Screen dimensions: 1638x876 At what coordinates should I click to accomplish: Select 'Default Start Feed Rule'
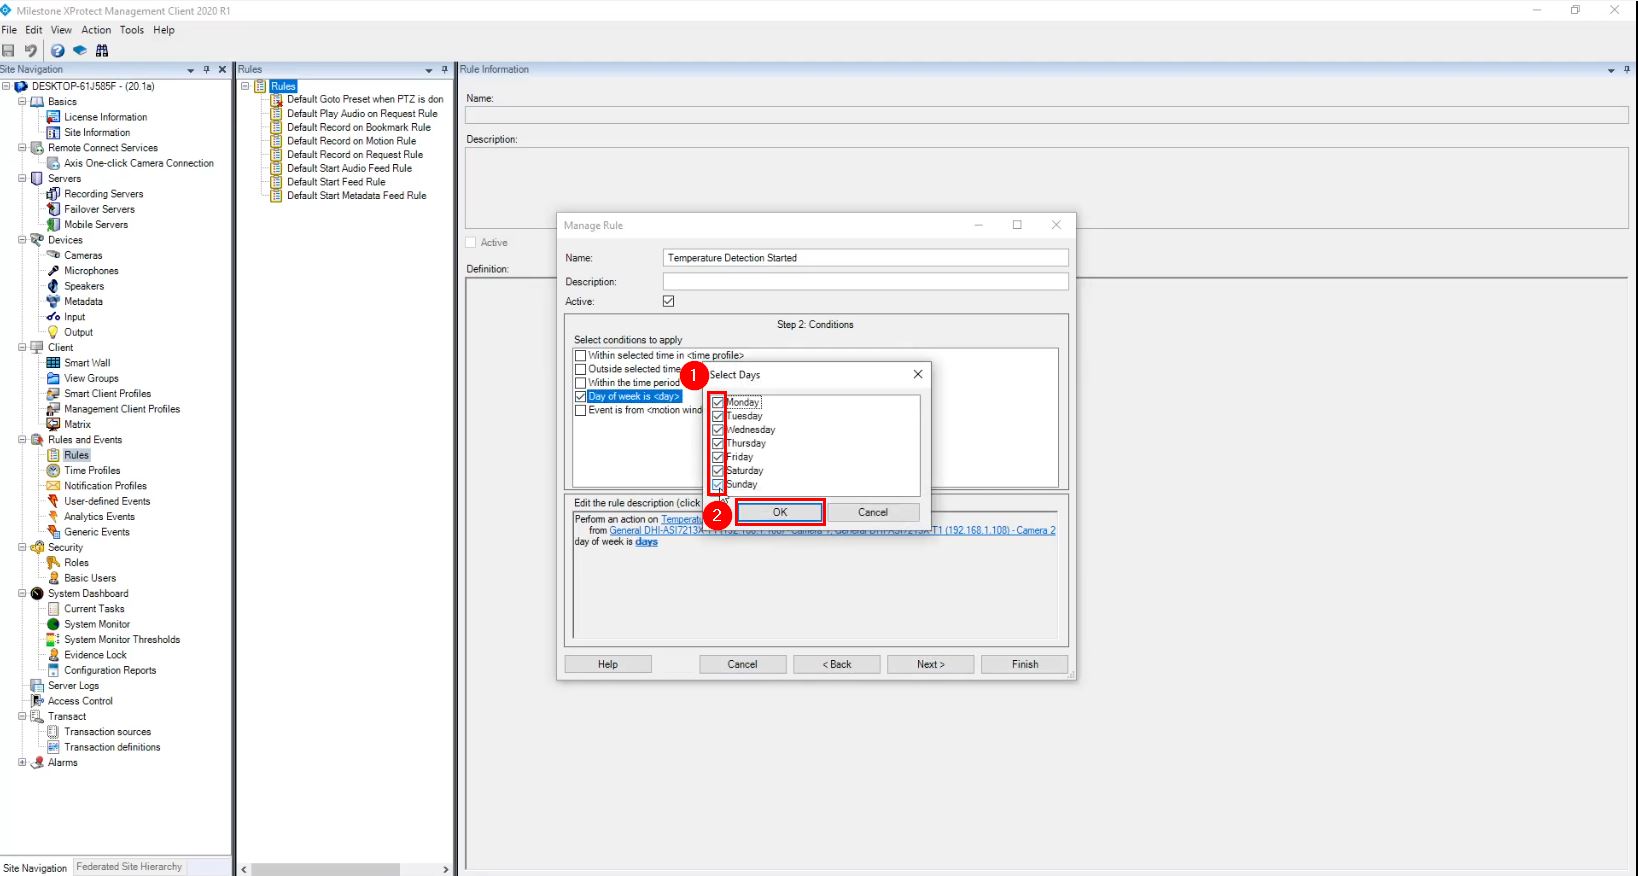pyautogui.click(x=336, y=182)
